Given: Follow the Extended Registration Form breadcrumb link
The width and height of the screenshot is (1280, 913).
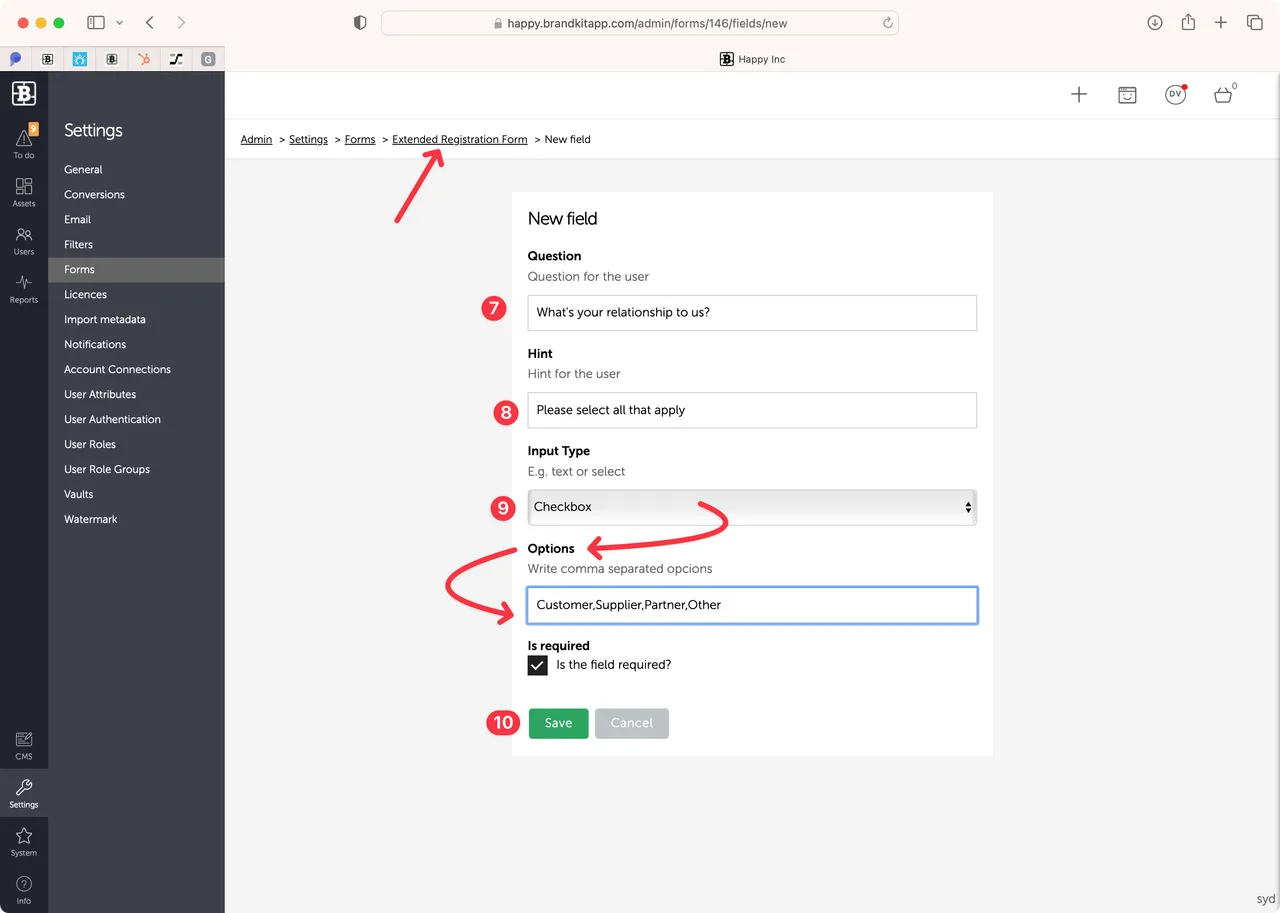Looking at the screenshot, I should pos(459,139).
